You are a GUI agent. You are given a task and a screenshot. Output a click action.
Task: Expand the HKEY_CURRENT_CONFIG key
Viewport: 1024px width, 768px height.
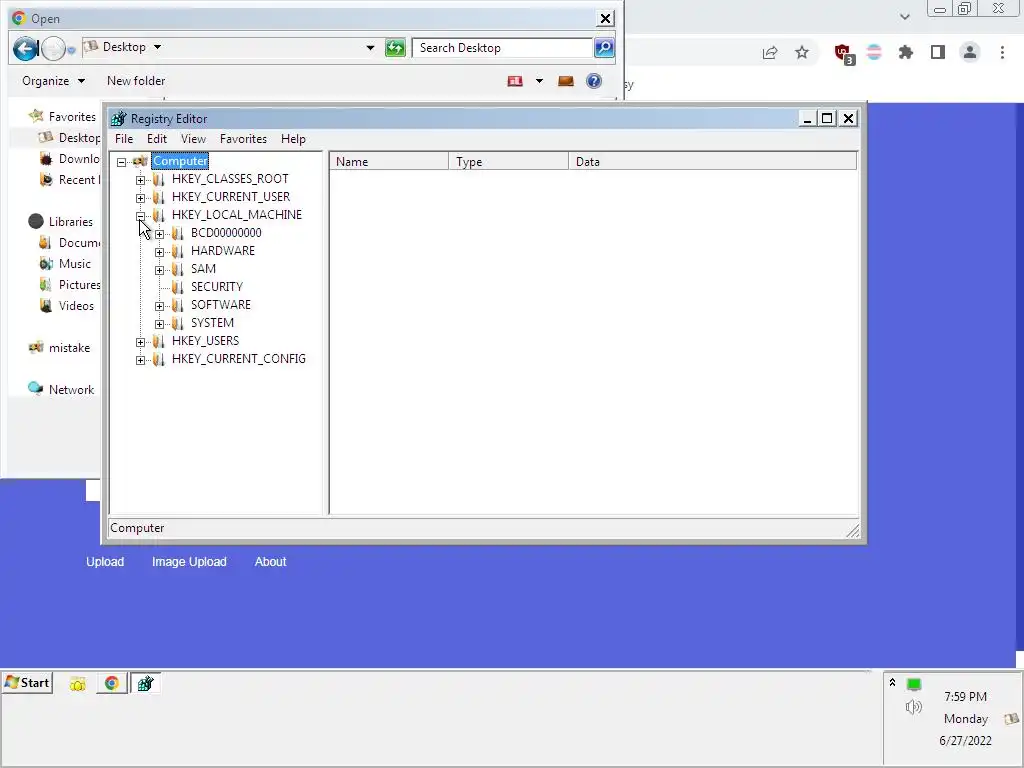(x=140, y=360)
